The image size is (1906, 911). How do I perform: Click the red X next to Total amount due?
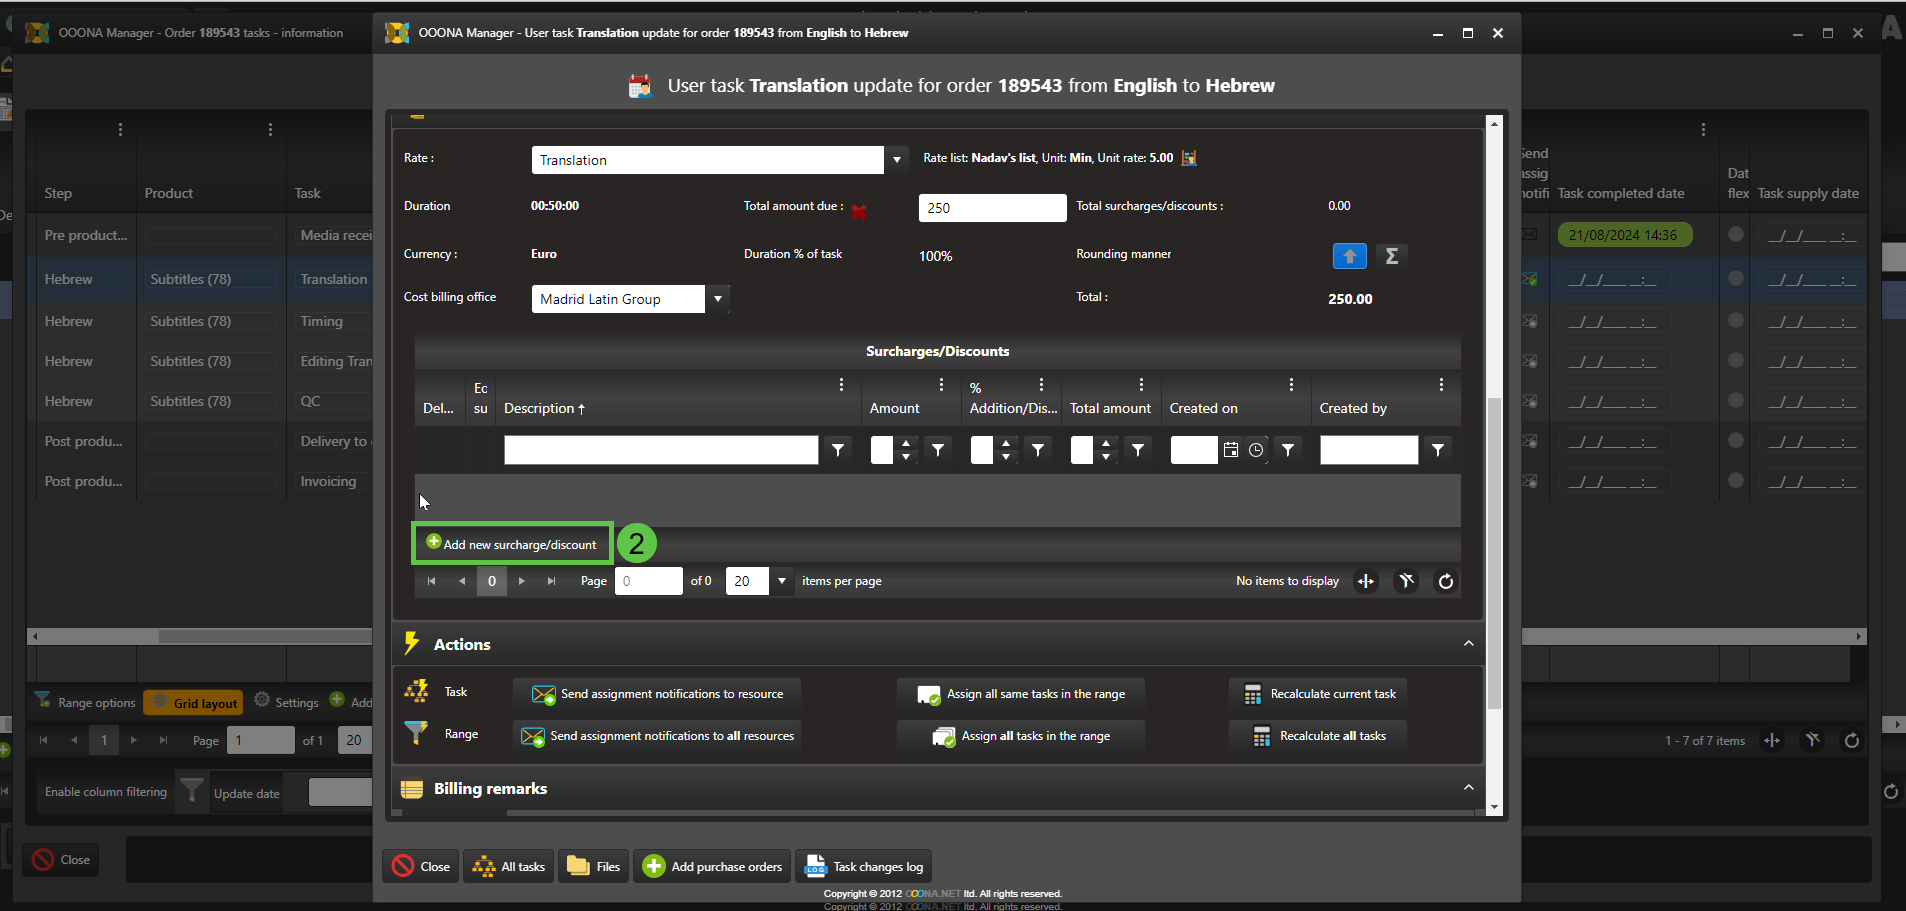coord(858,211)
